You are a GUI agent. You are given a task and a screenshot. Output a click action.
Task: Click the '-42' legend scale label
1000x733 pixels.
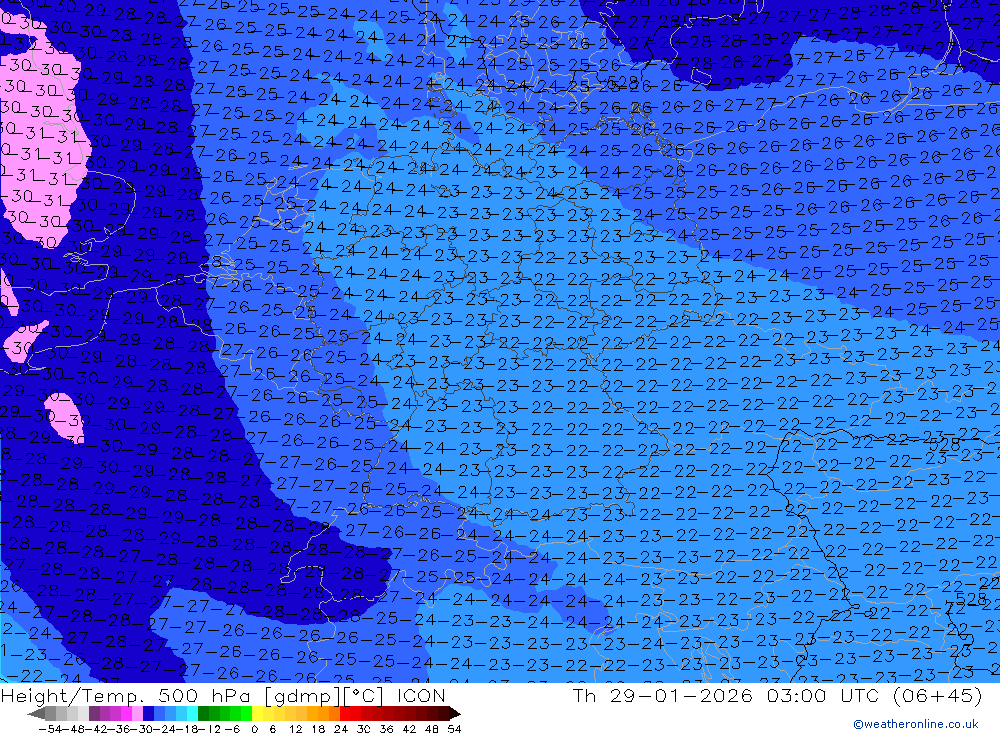point(97,729)
